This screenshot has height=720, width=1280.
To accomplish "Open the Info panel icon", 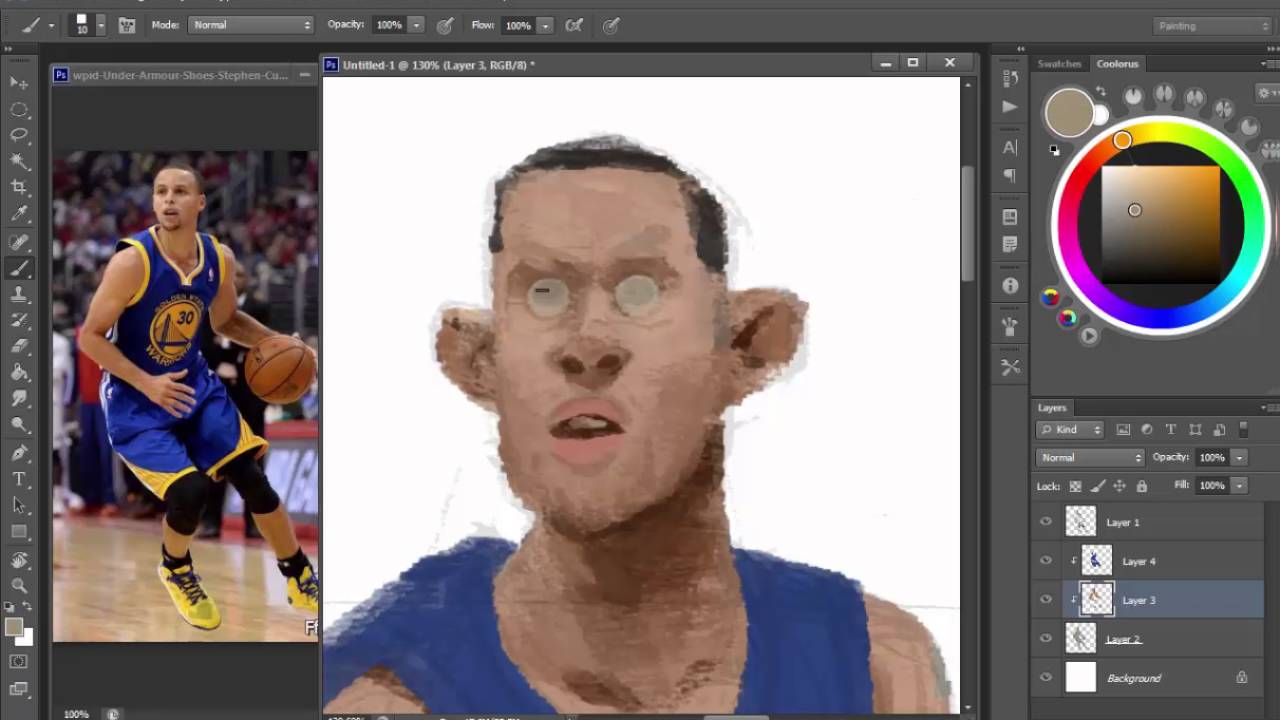I will (x=1010, y=286).
